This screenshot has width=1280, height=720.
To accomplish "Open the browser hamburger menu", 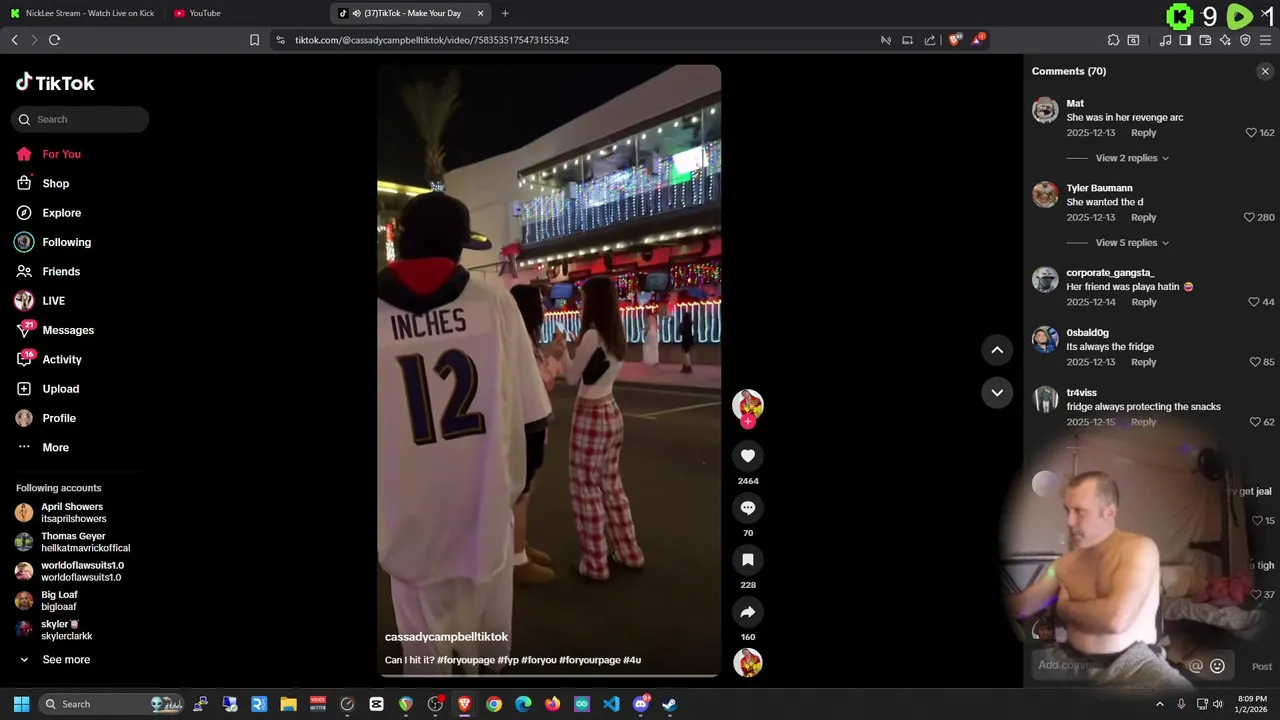I will tap(1266, 40).
